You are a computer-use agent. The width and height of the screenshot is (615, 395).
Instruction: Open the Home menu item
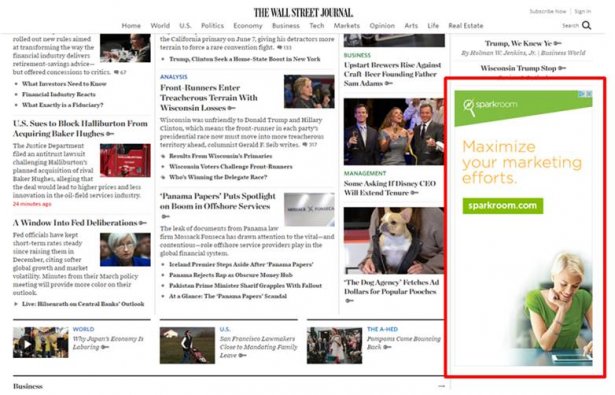tap(131, 25)
